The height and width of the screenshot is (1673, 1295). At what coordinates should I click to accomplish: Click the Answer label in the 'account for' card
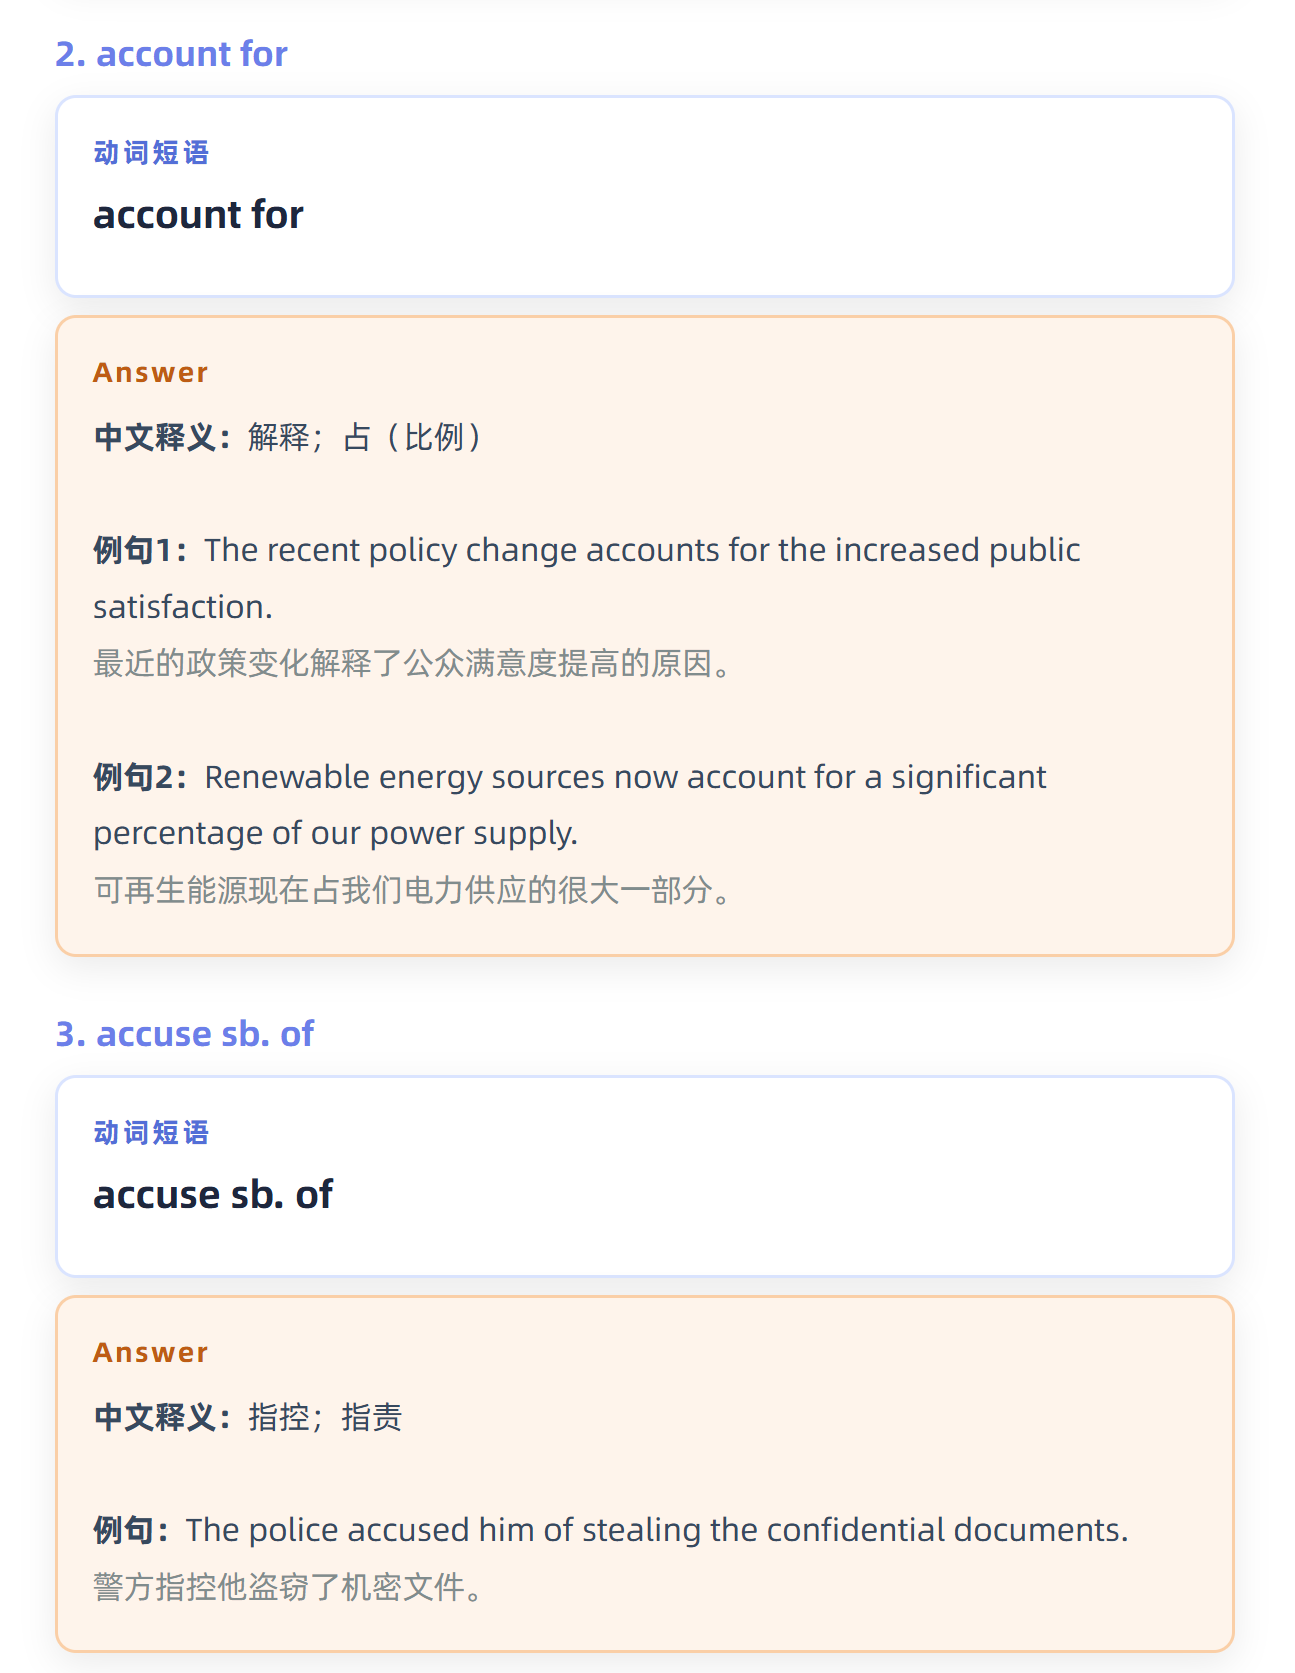click(150, 373)
